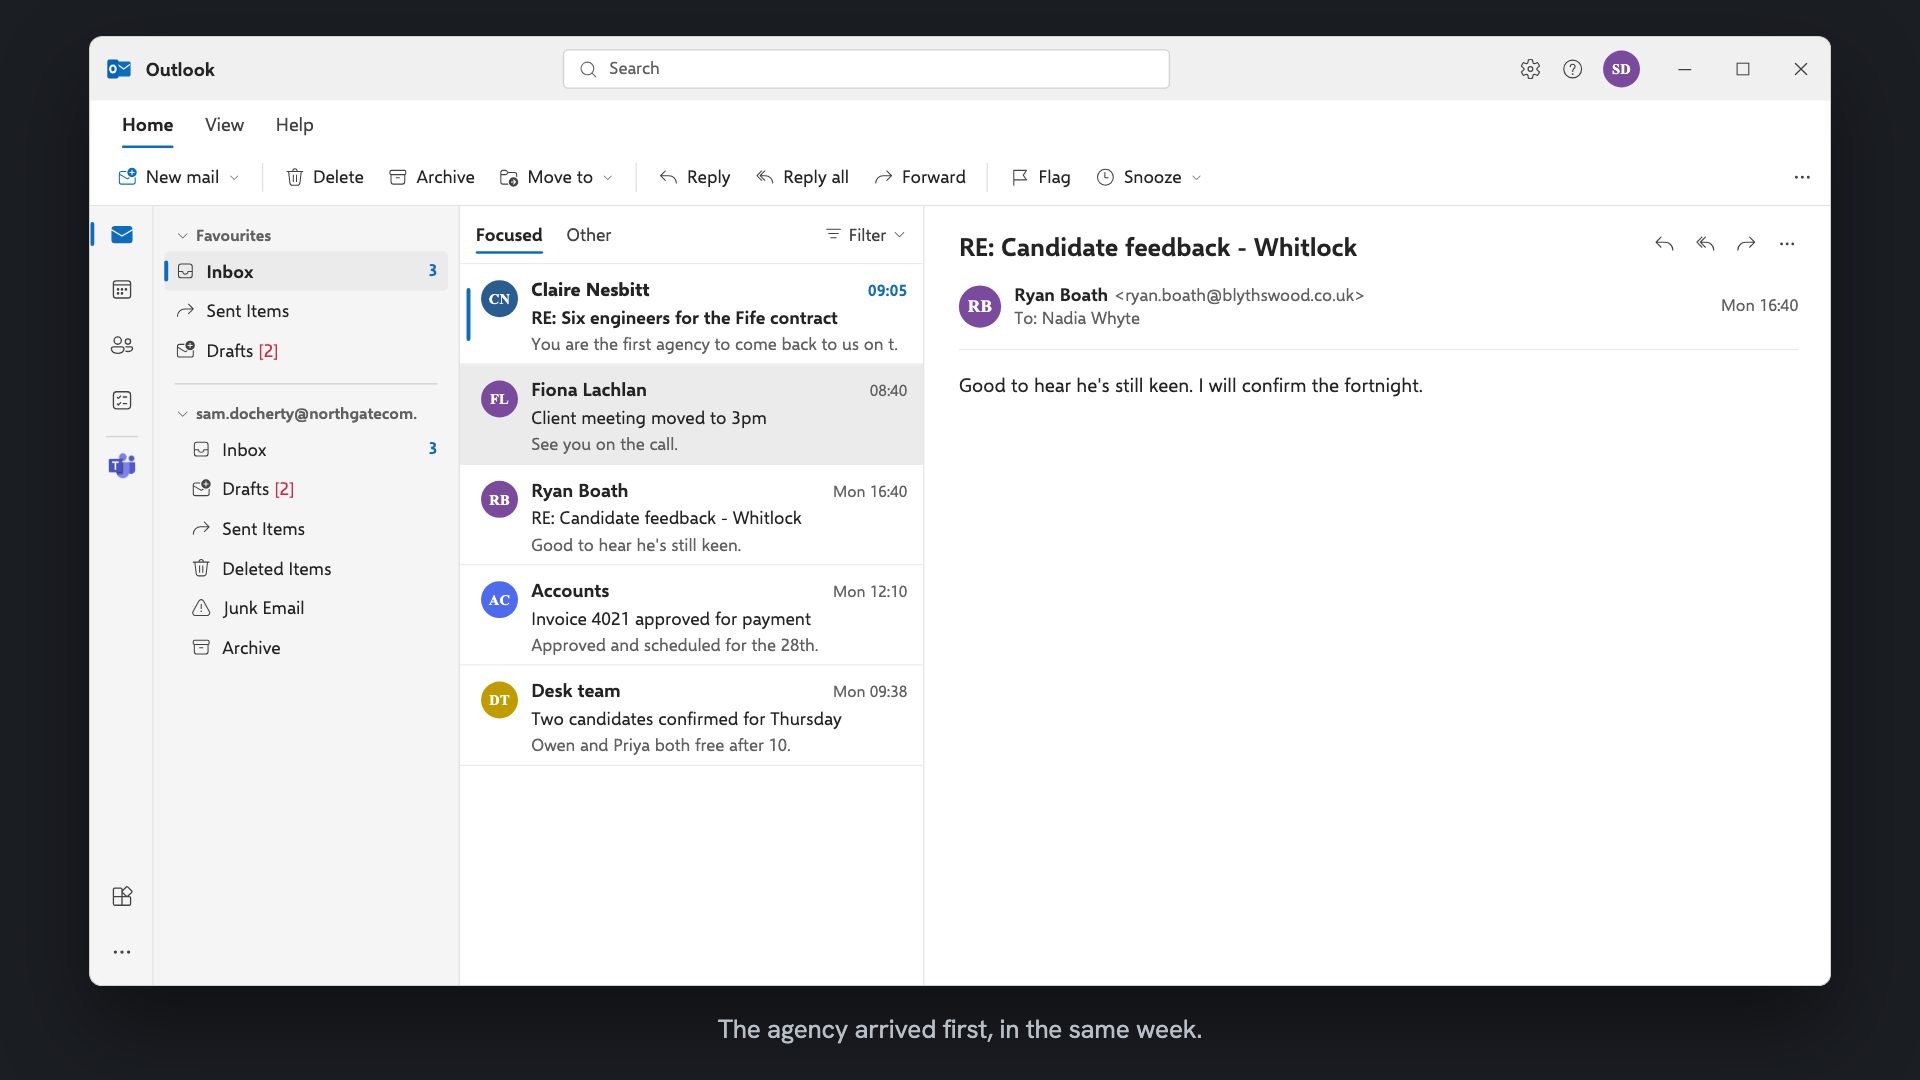This screenshot has width=1920, height=1080.
Task: Open account Inbox folder
Action: coord(306,450)
